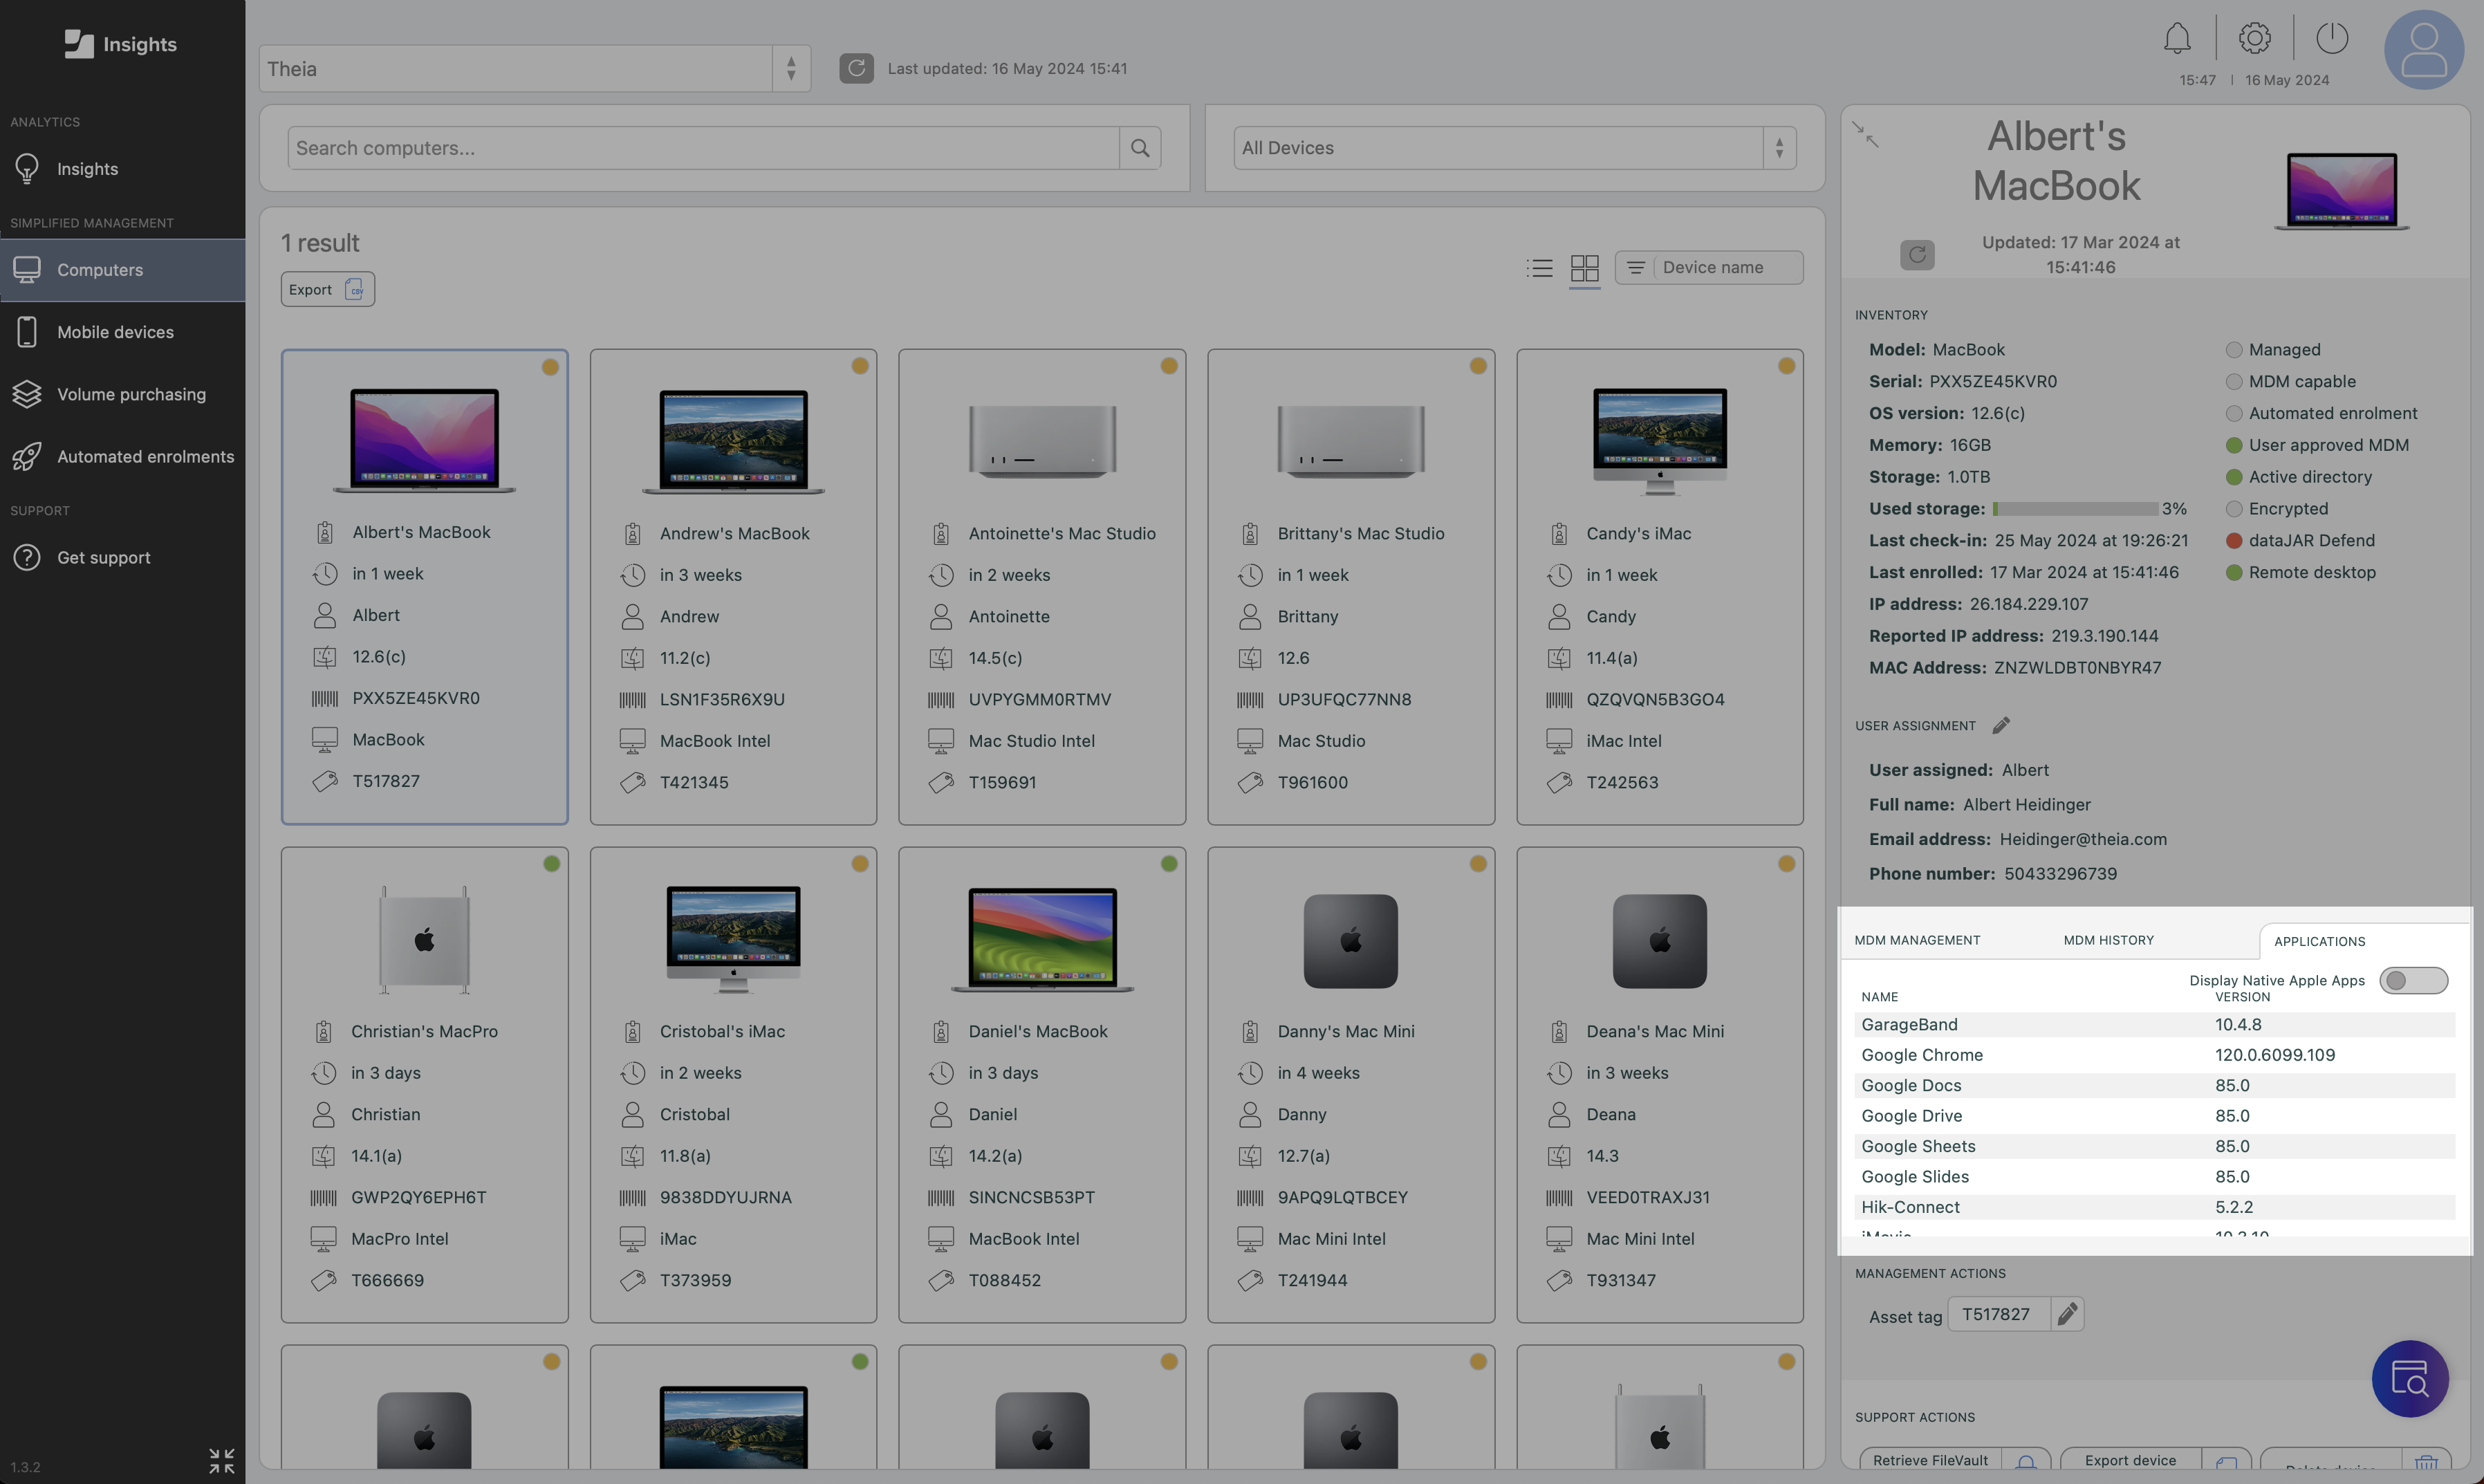2484x1484 pixels.
Task: Select Andrew's MacBook card
Action: coord(733,587)
